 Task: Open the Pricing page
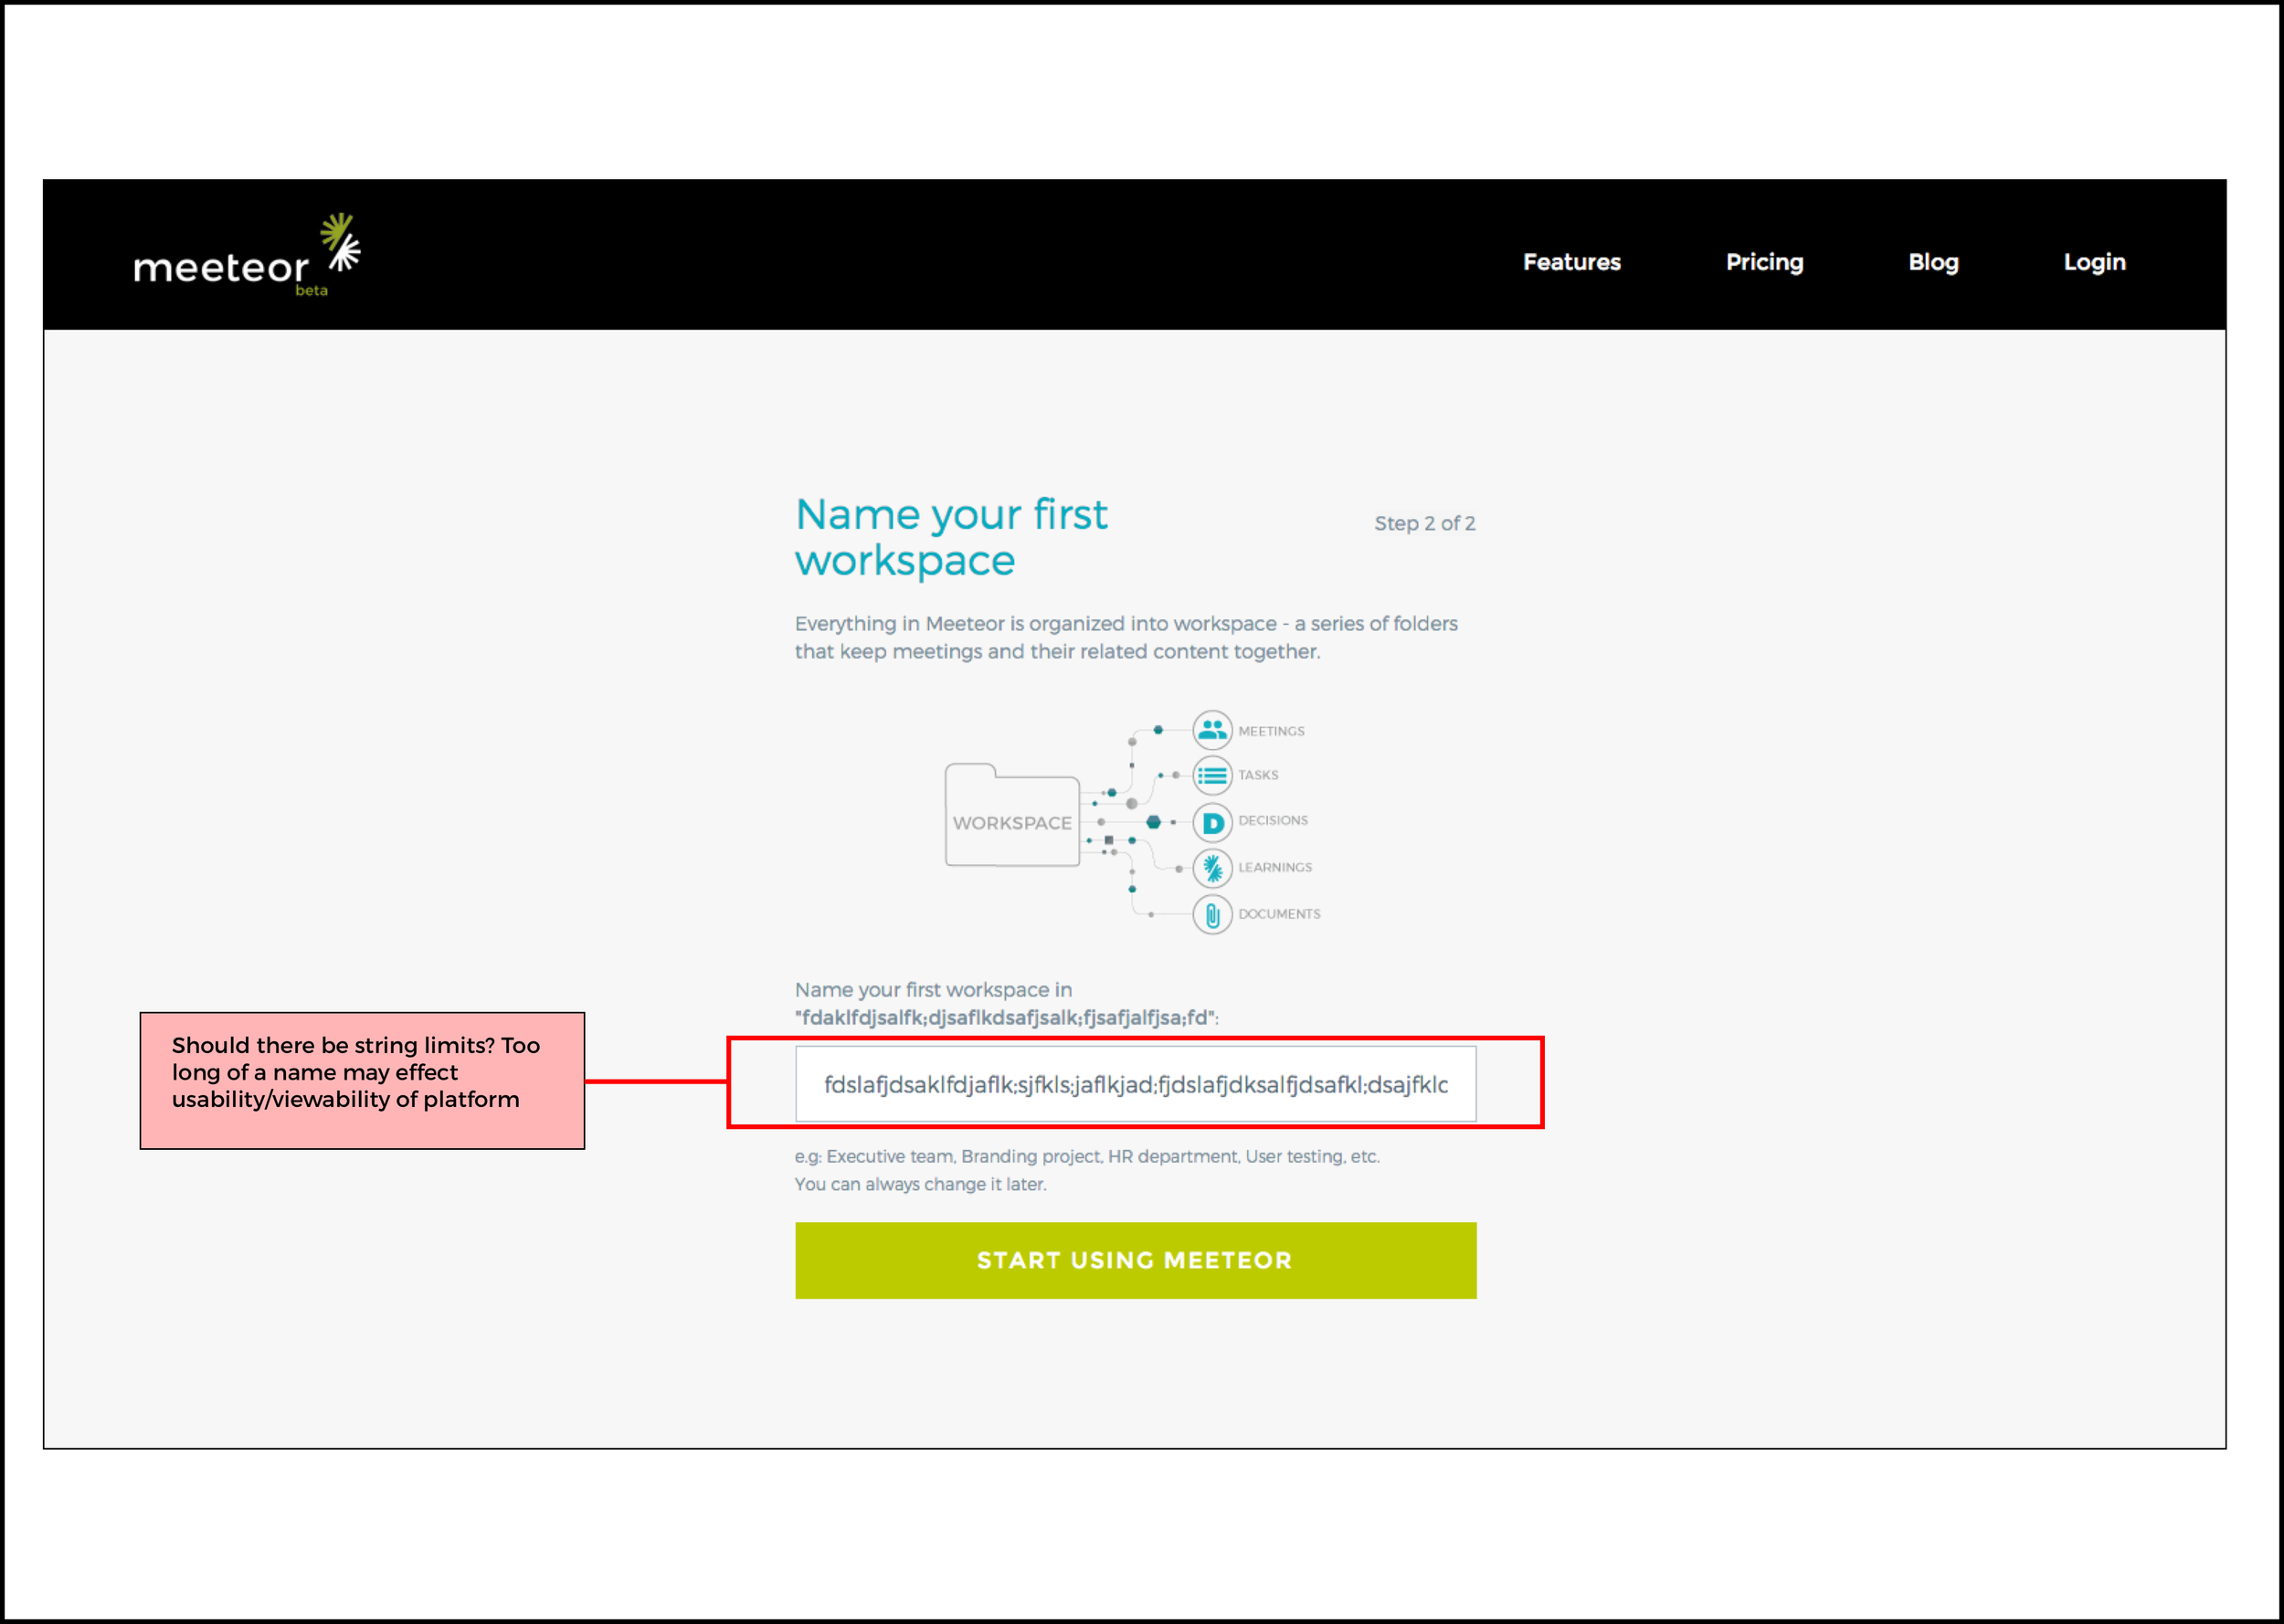point(1764,262)
